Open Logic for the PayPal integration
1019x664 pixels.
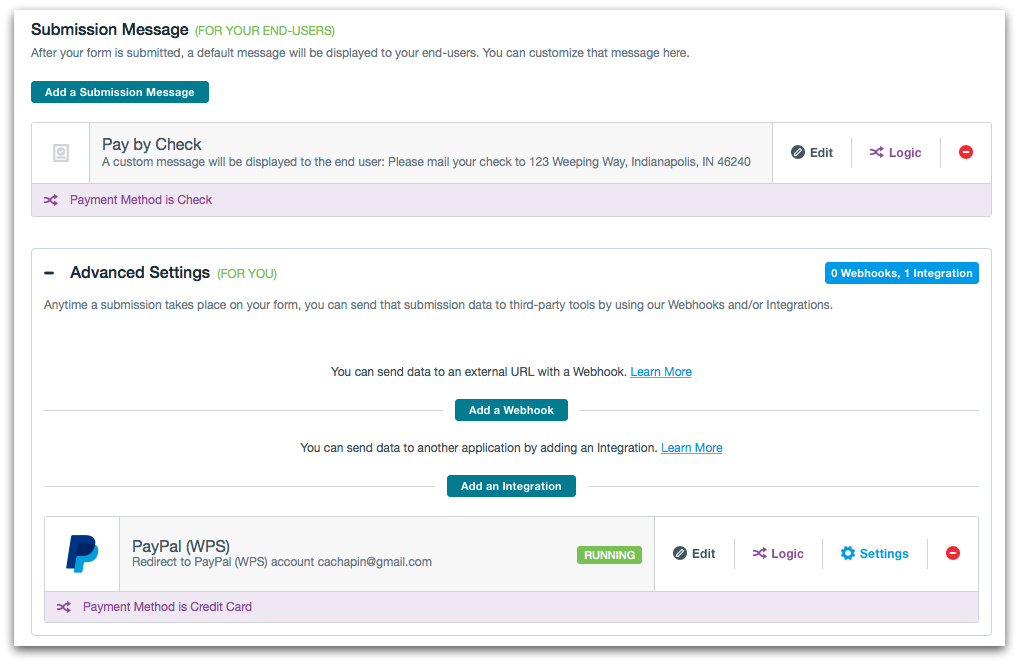778,553
